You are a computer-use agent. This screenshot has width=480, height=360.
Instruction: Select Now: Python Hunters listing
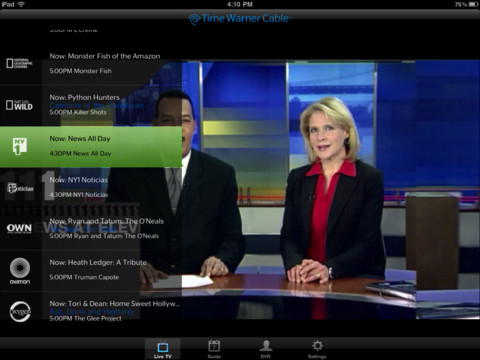[x=85, y=97]
